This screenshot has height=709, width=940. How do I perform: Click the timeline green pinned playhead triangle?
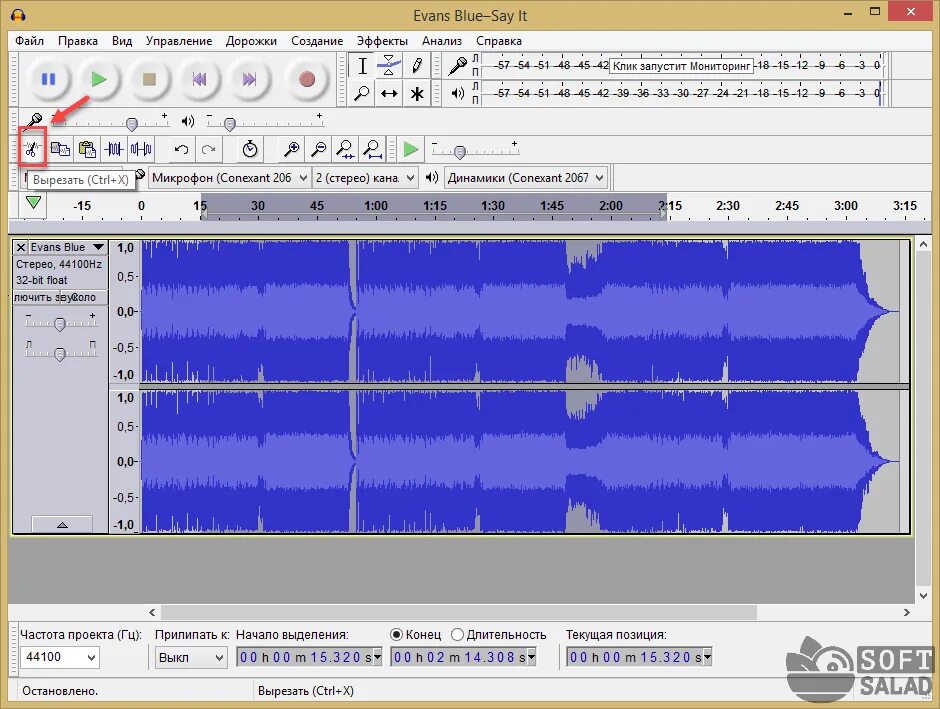point(34,203)
